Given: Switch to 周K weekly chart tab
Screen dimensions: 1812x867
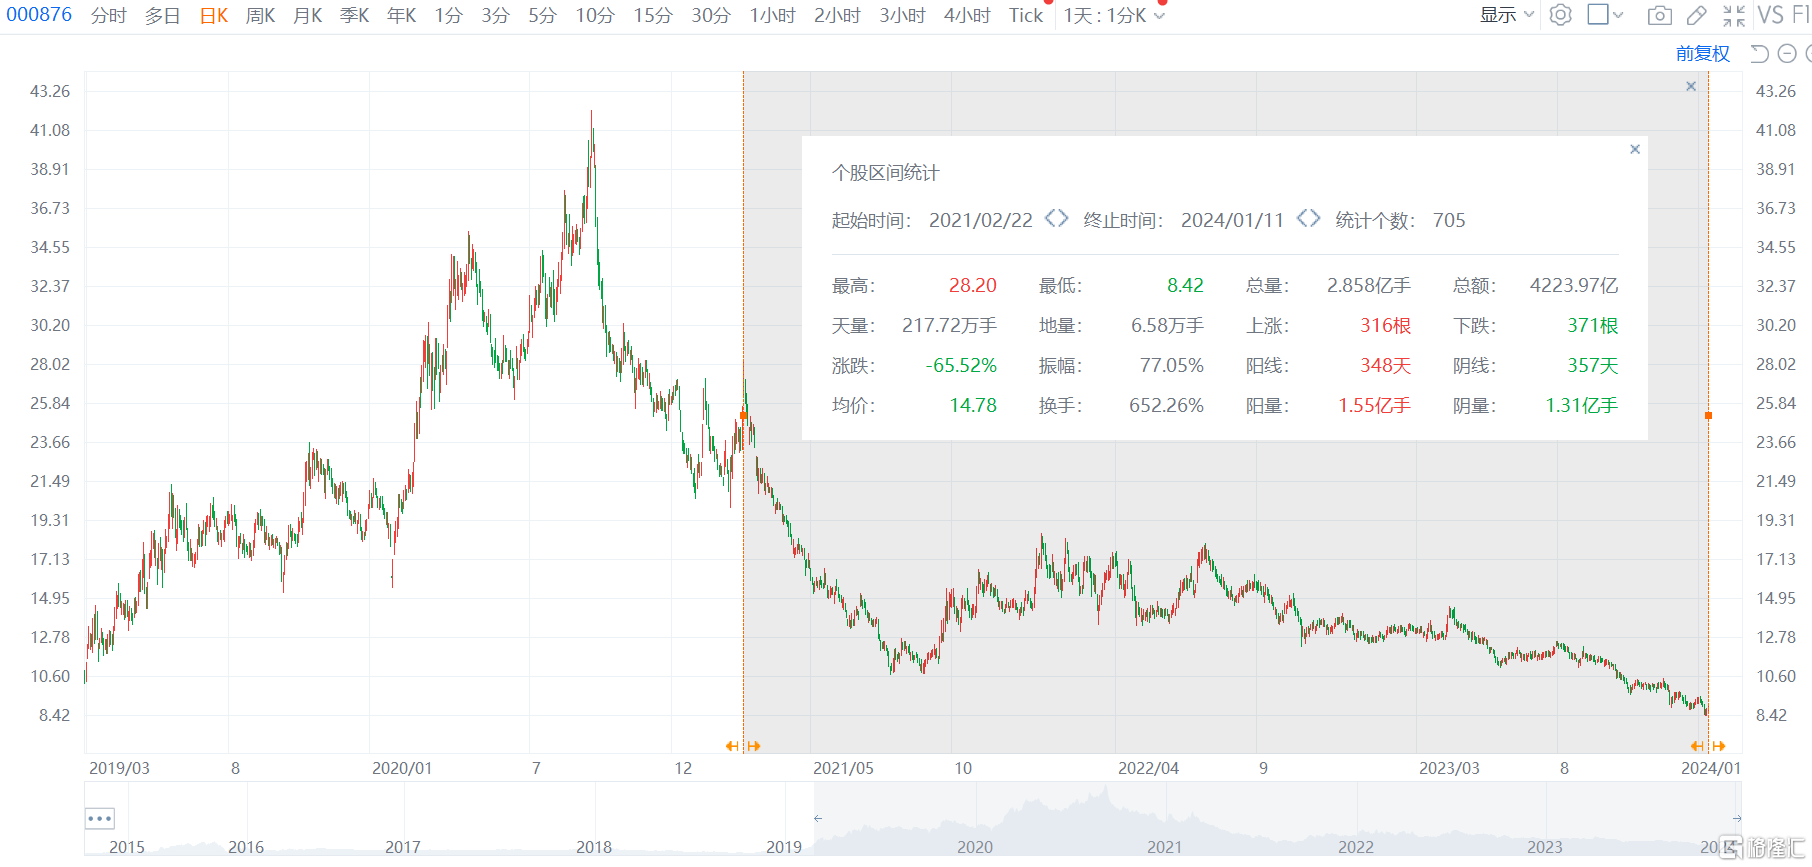Looking at the screenshot, I should coord(260,15).
